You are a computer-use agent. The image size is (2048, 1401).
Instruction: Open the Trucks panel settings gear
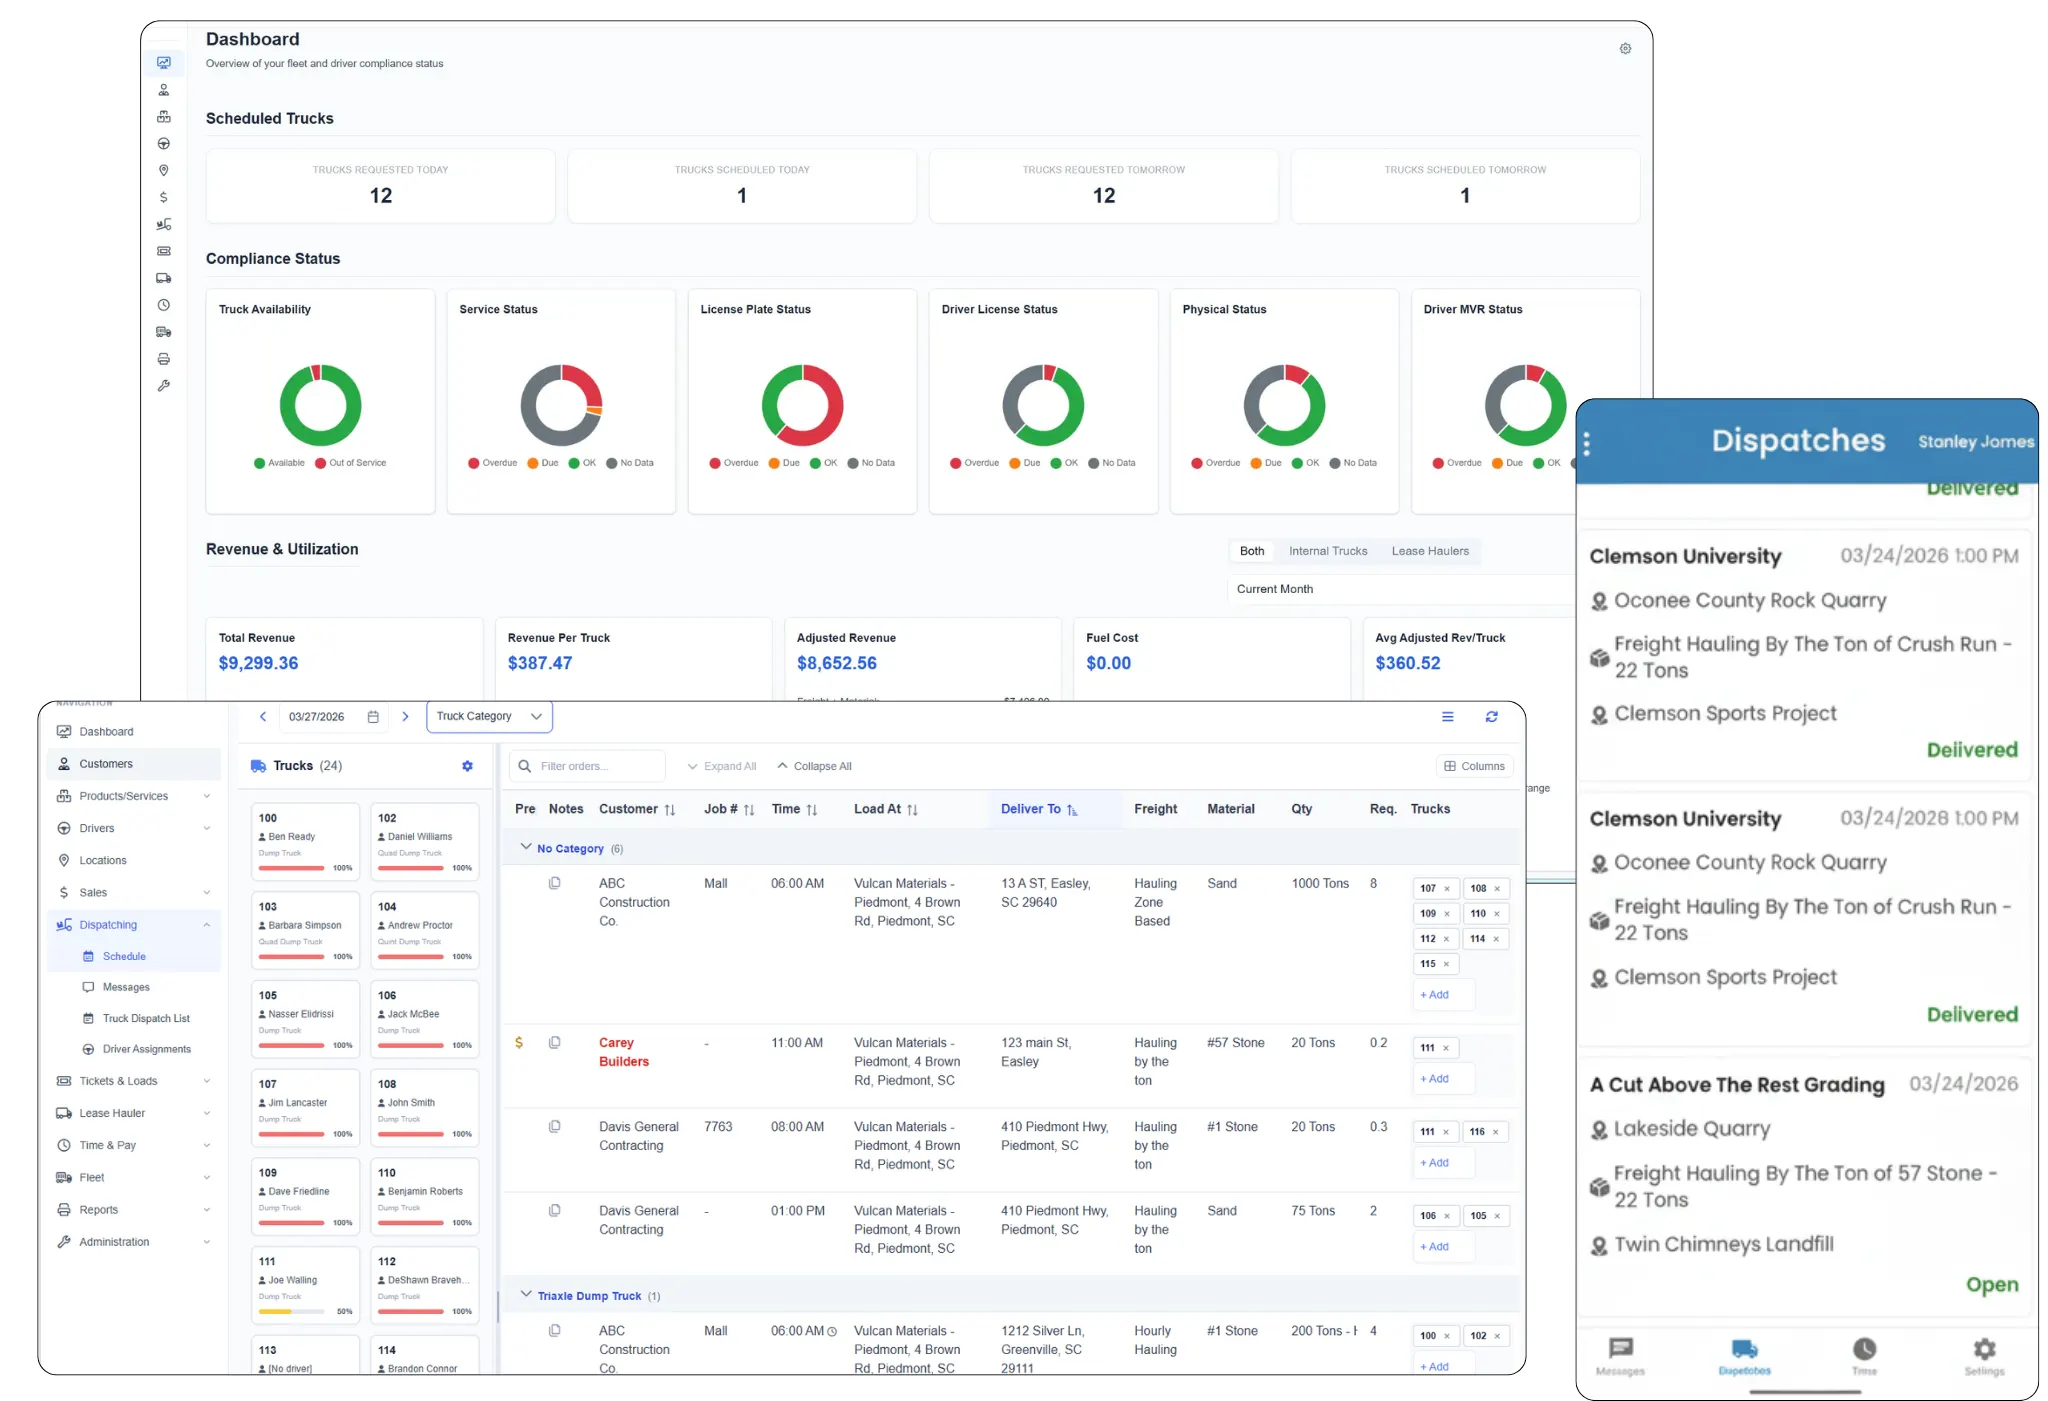467,766
